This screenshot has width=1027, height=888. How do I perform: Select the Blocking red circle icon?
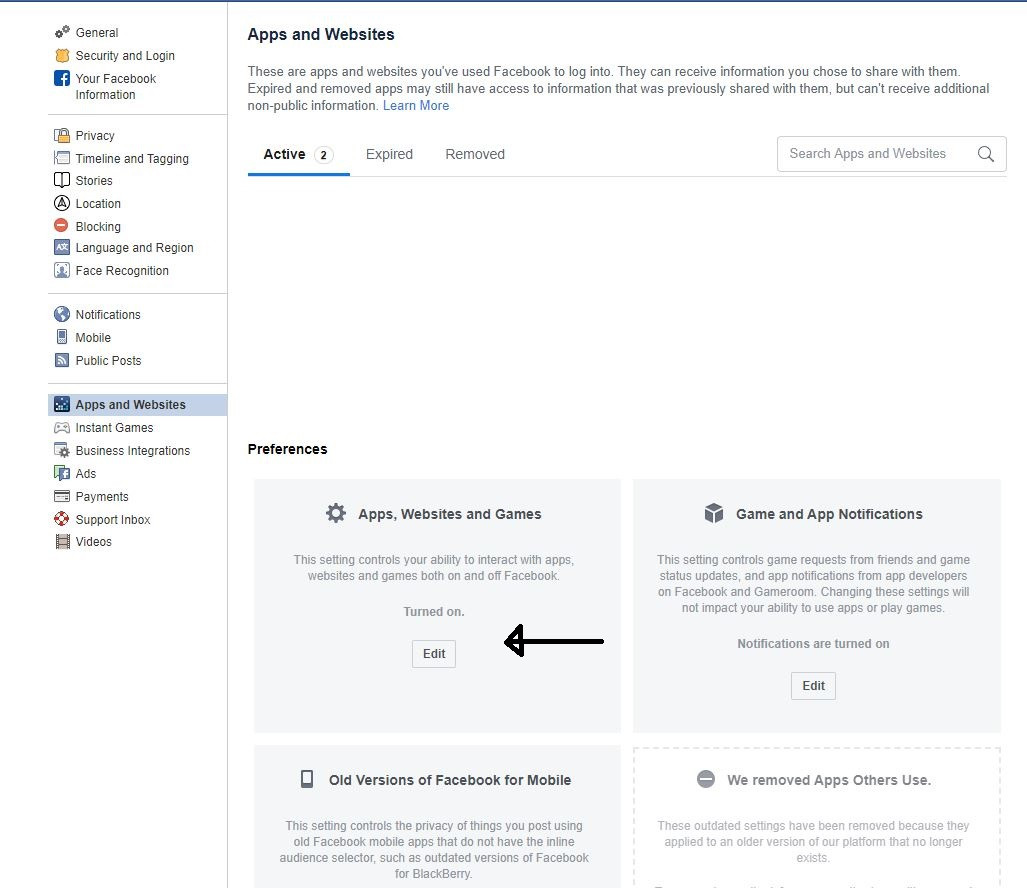61,225
